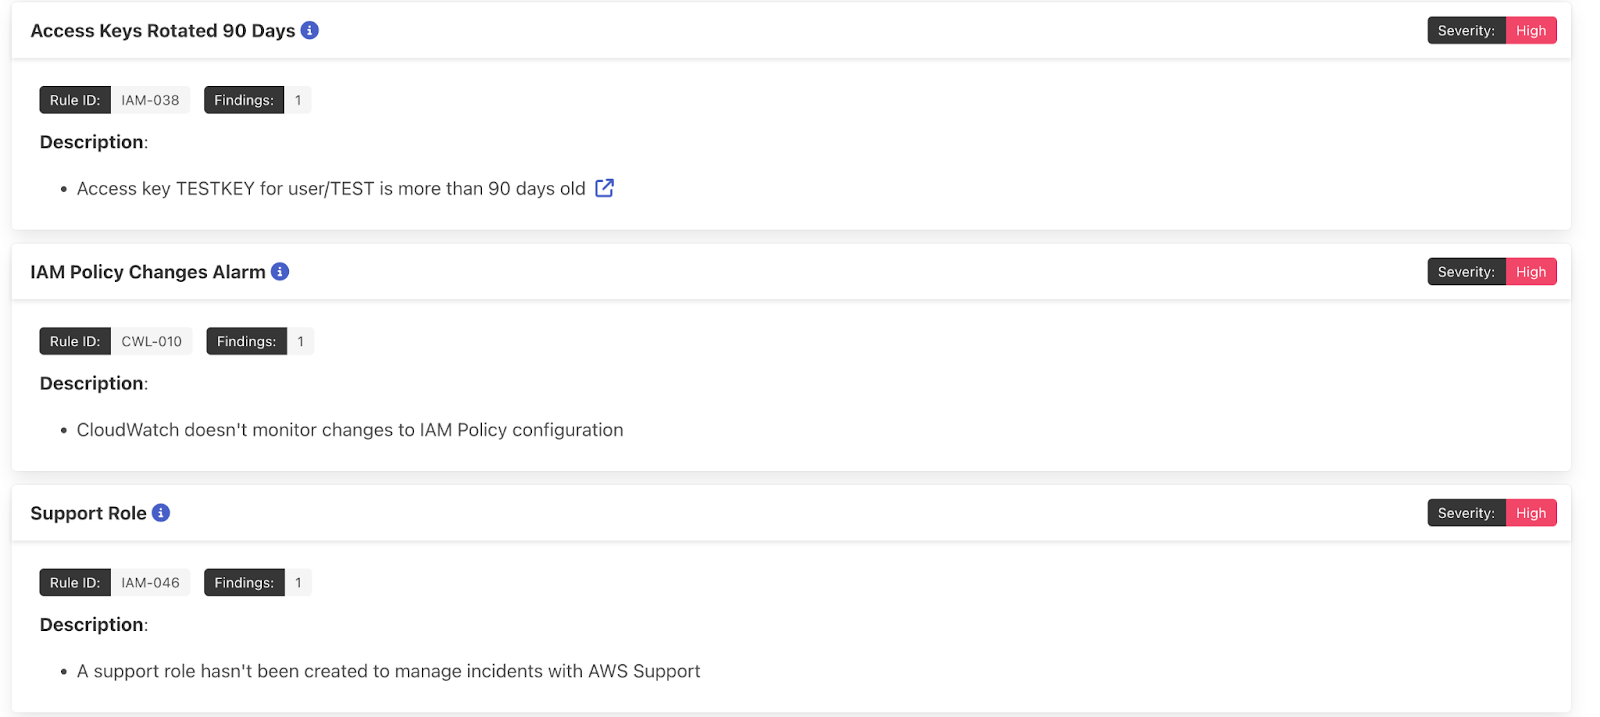Viewport: 1600px width, 717px height.
Task: Click High severity badge on Access Keys card
Action: (1530, 31)
